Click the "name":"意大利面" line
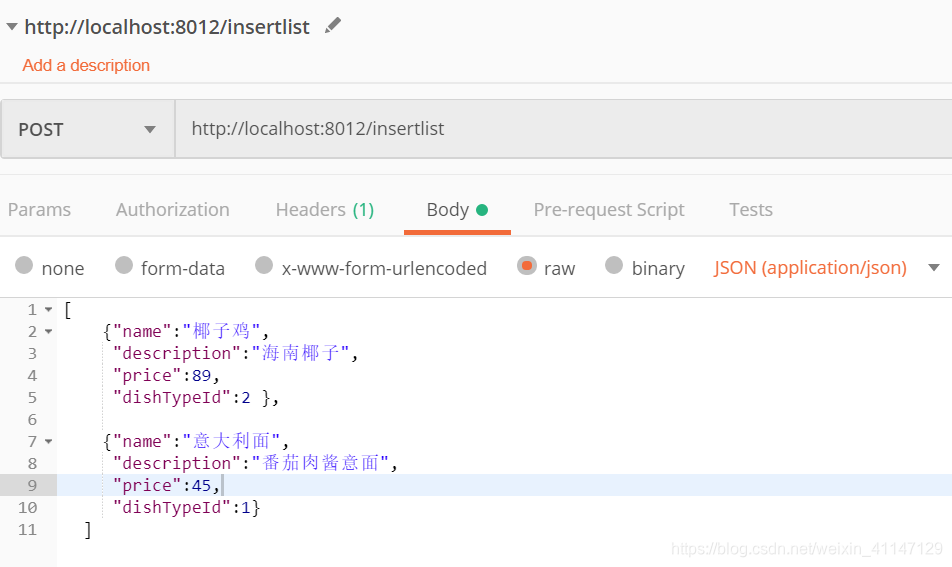The height and width of the screenshot is (567, 952). [x=196, y=441]
